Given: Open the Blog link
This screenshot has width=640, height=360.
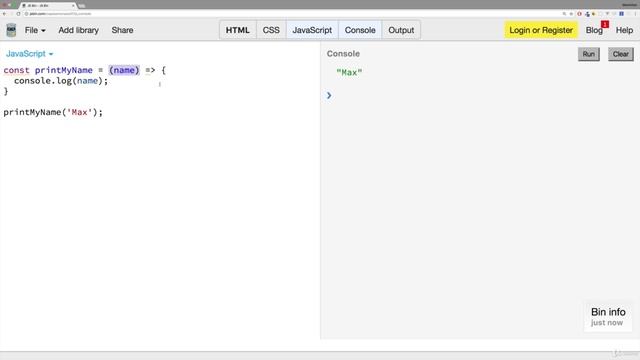Looking at the screenshot, I should [x=594, y=31].
